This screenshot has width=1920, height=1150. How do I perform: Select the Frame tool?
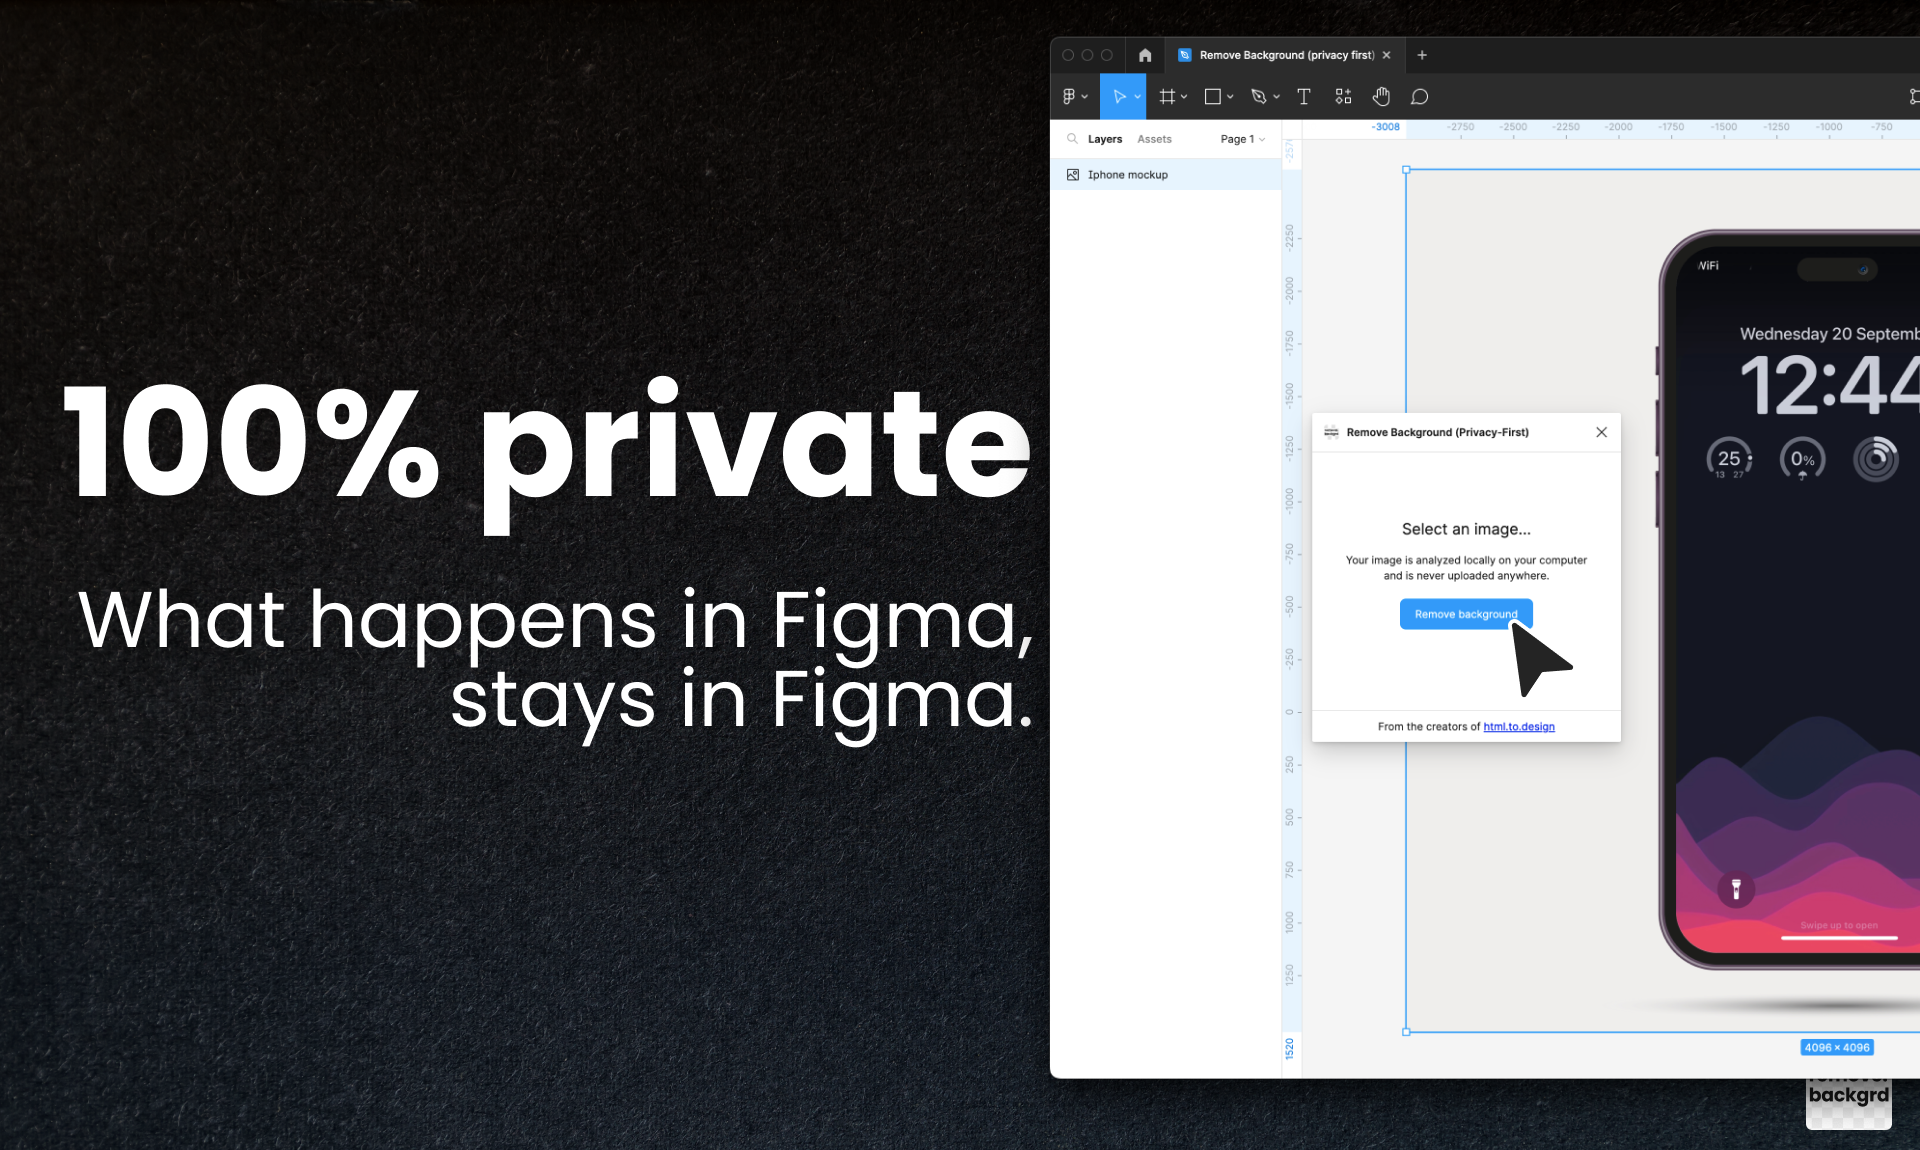(1166, 97)
